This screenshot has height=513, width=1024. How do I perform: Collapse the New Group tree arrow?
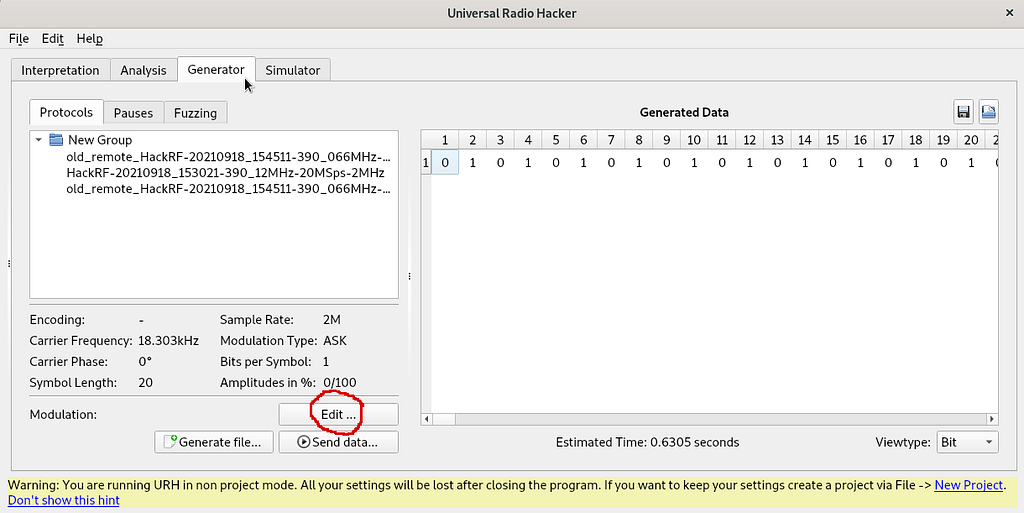39,140
